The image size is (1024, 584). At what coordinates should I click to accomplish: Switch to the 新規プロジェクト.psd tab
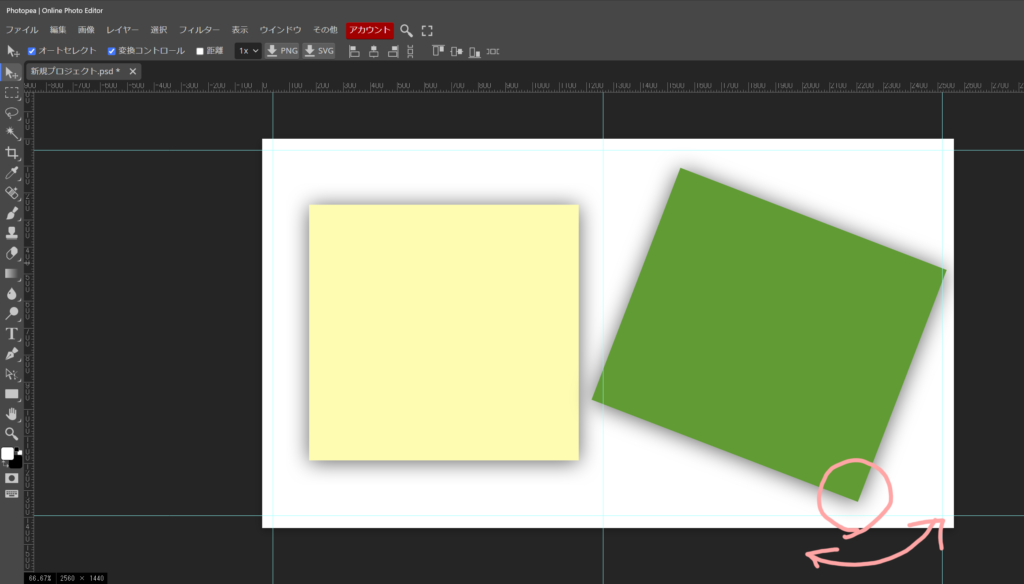point(74,72)
